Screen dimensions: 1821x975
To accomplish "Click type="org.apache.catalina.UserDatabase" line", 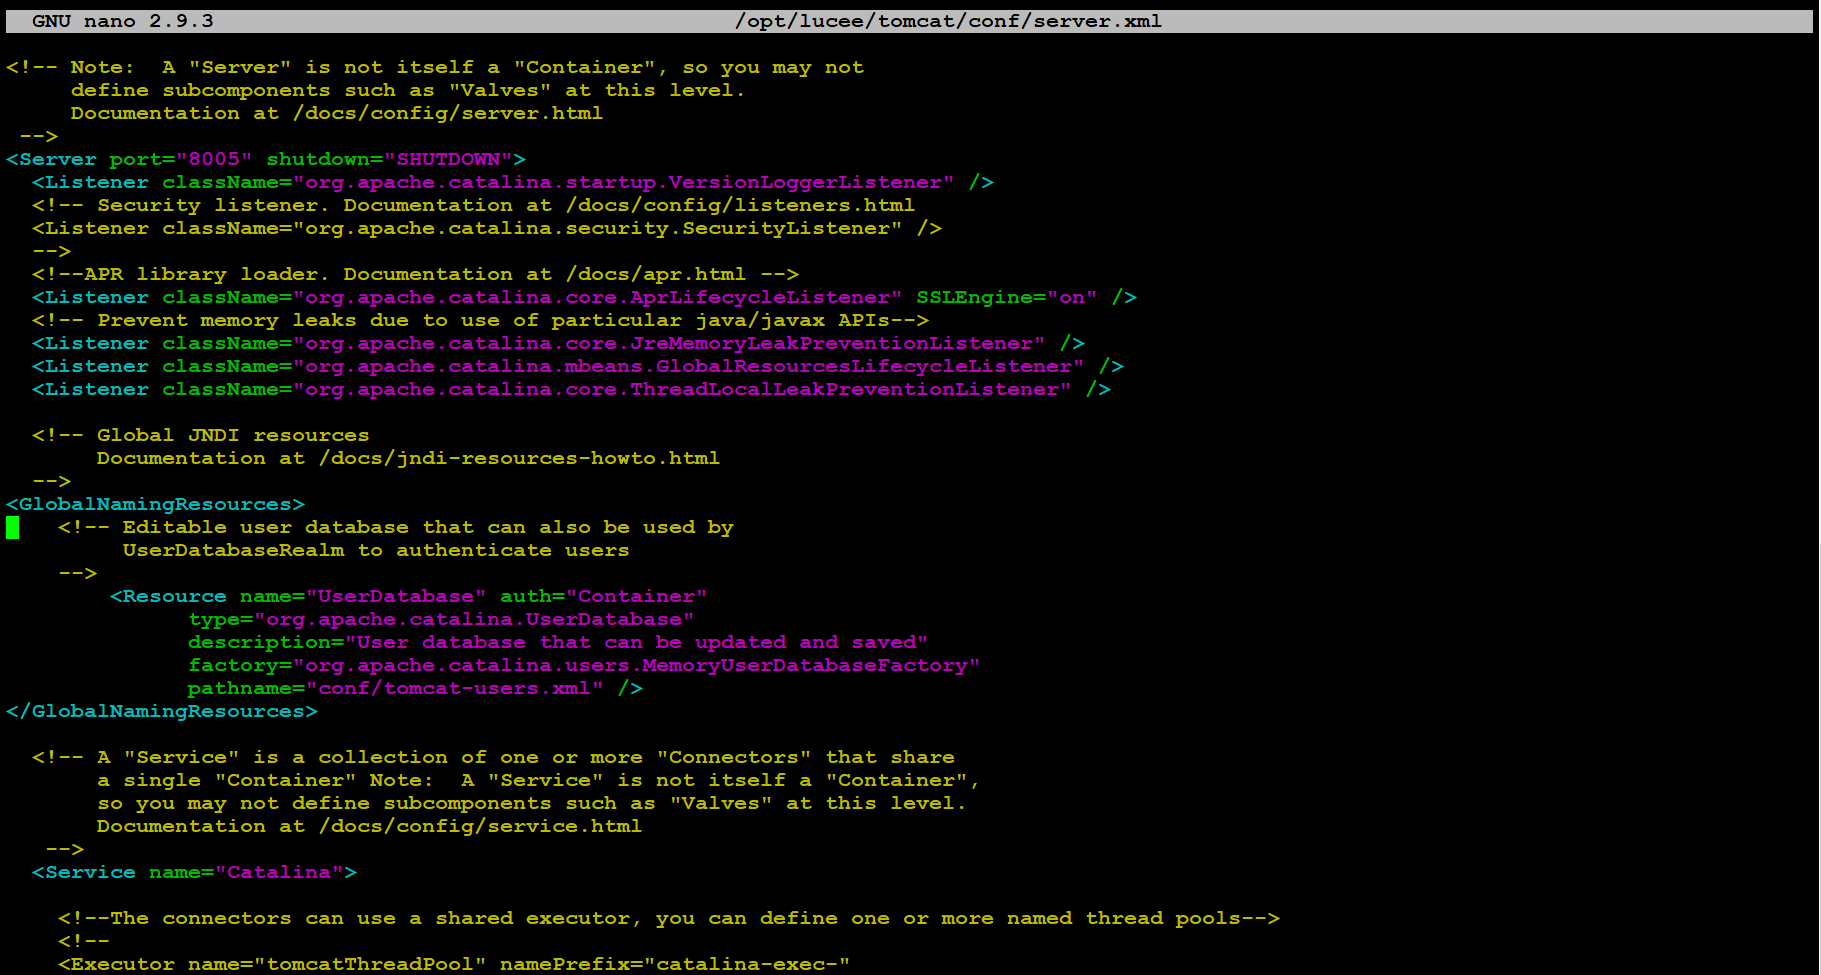I will point(441,619).
